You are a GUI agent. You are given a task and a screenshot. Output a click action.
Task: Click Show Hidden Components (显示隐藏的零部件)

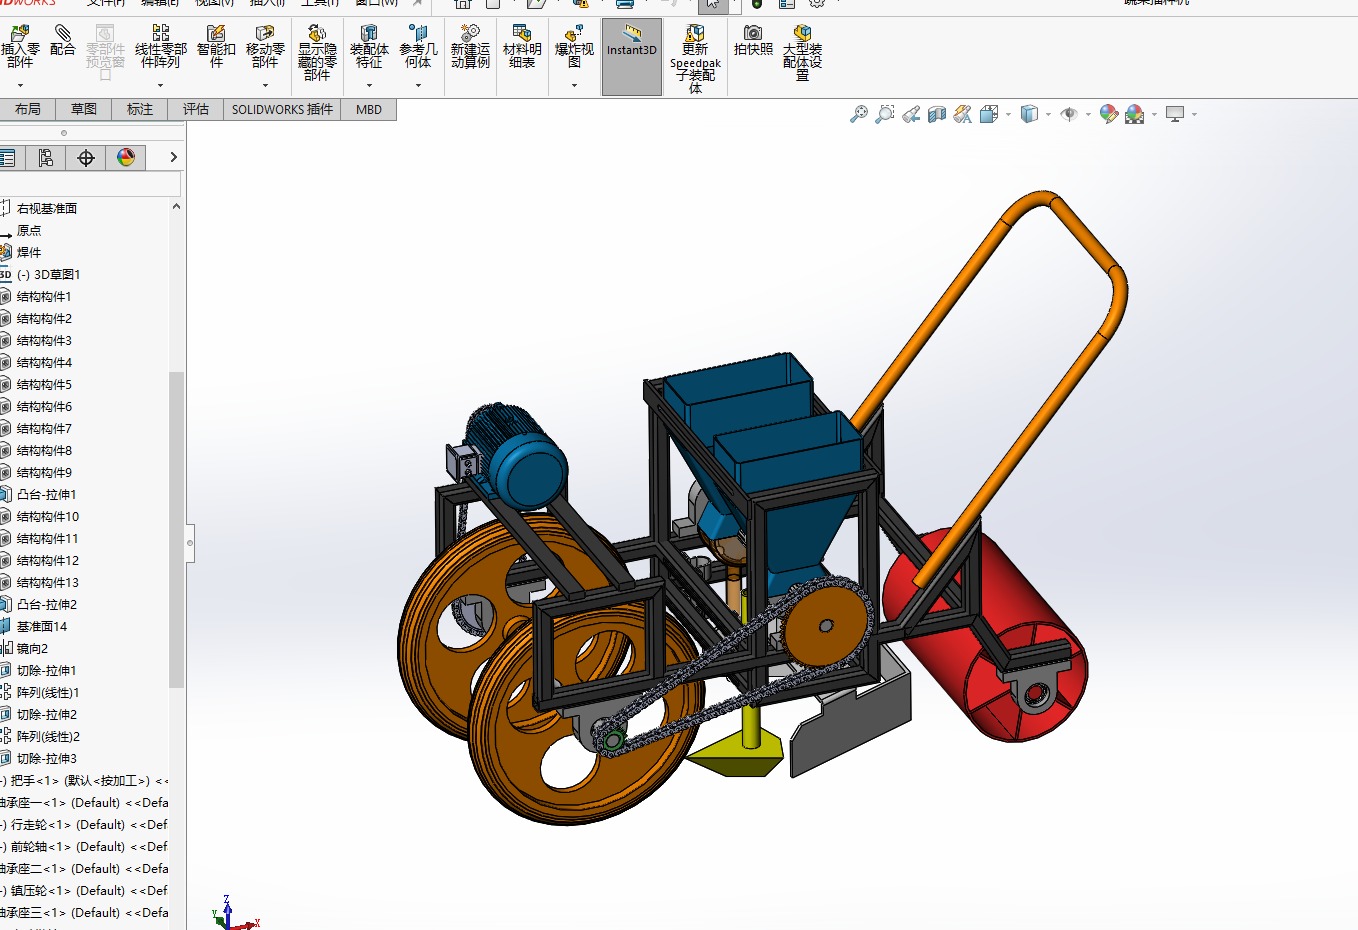(x=317, y=53)
